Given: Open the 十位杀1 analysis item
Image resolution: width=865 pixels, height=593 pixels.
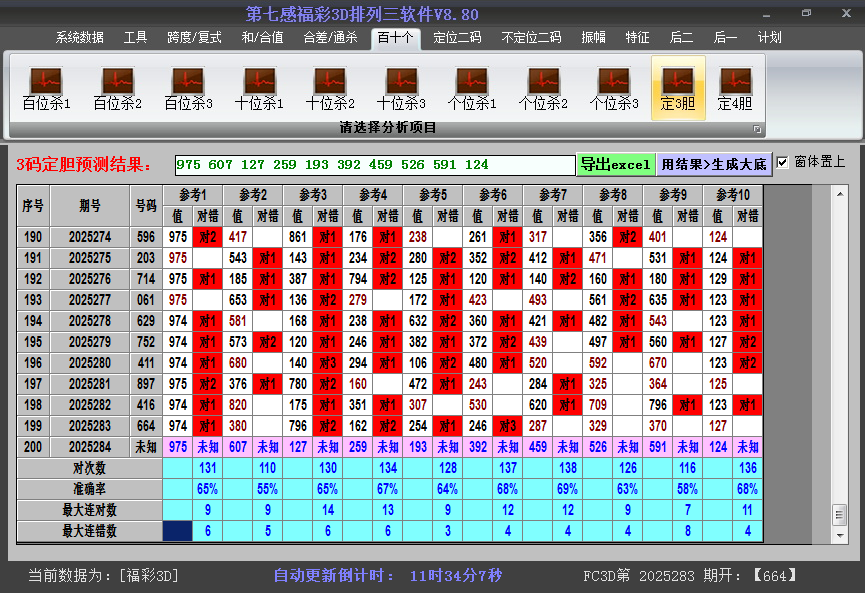Looking at the screenshot, I should coord(259,88).
